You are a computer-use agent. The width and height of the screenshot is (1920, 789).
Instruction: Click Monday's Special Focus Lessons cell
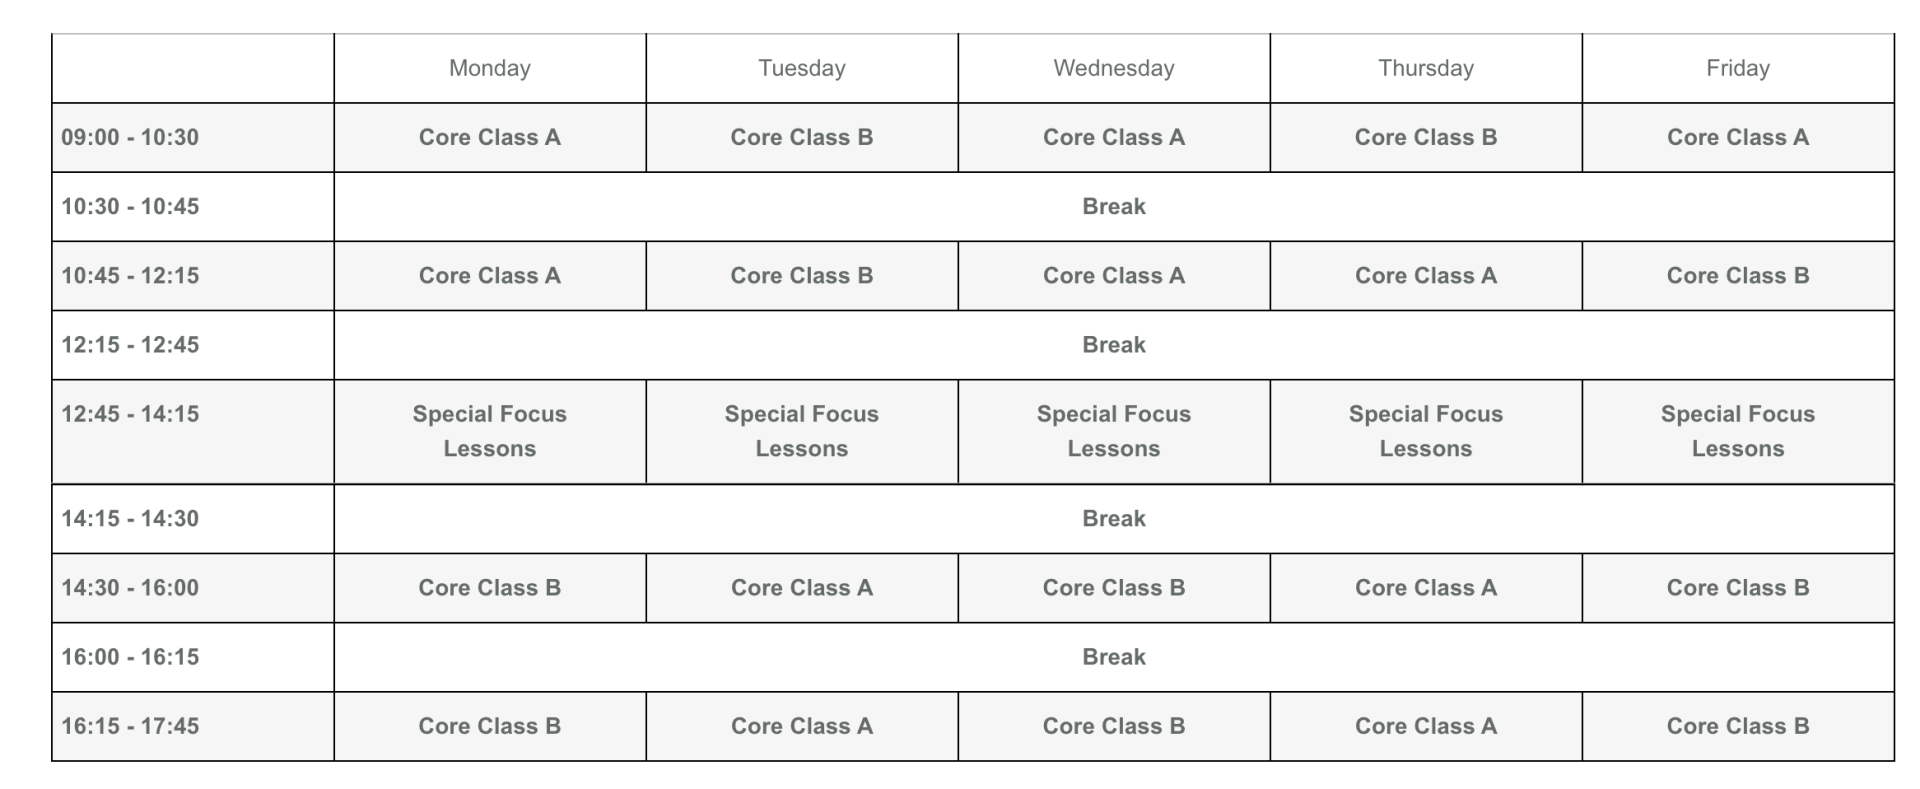[490, 431]
